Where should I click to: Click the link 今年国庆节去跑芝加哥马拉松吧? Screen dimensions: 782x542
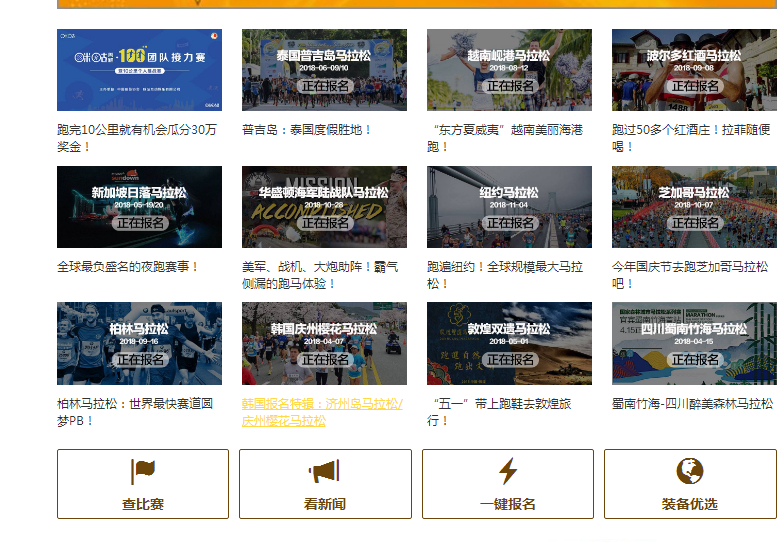[x=690, y=275]
